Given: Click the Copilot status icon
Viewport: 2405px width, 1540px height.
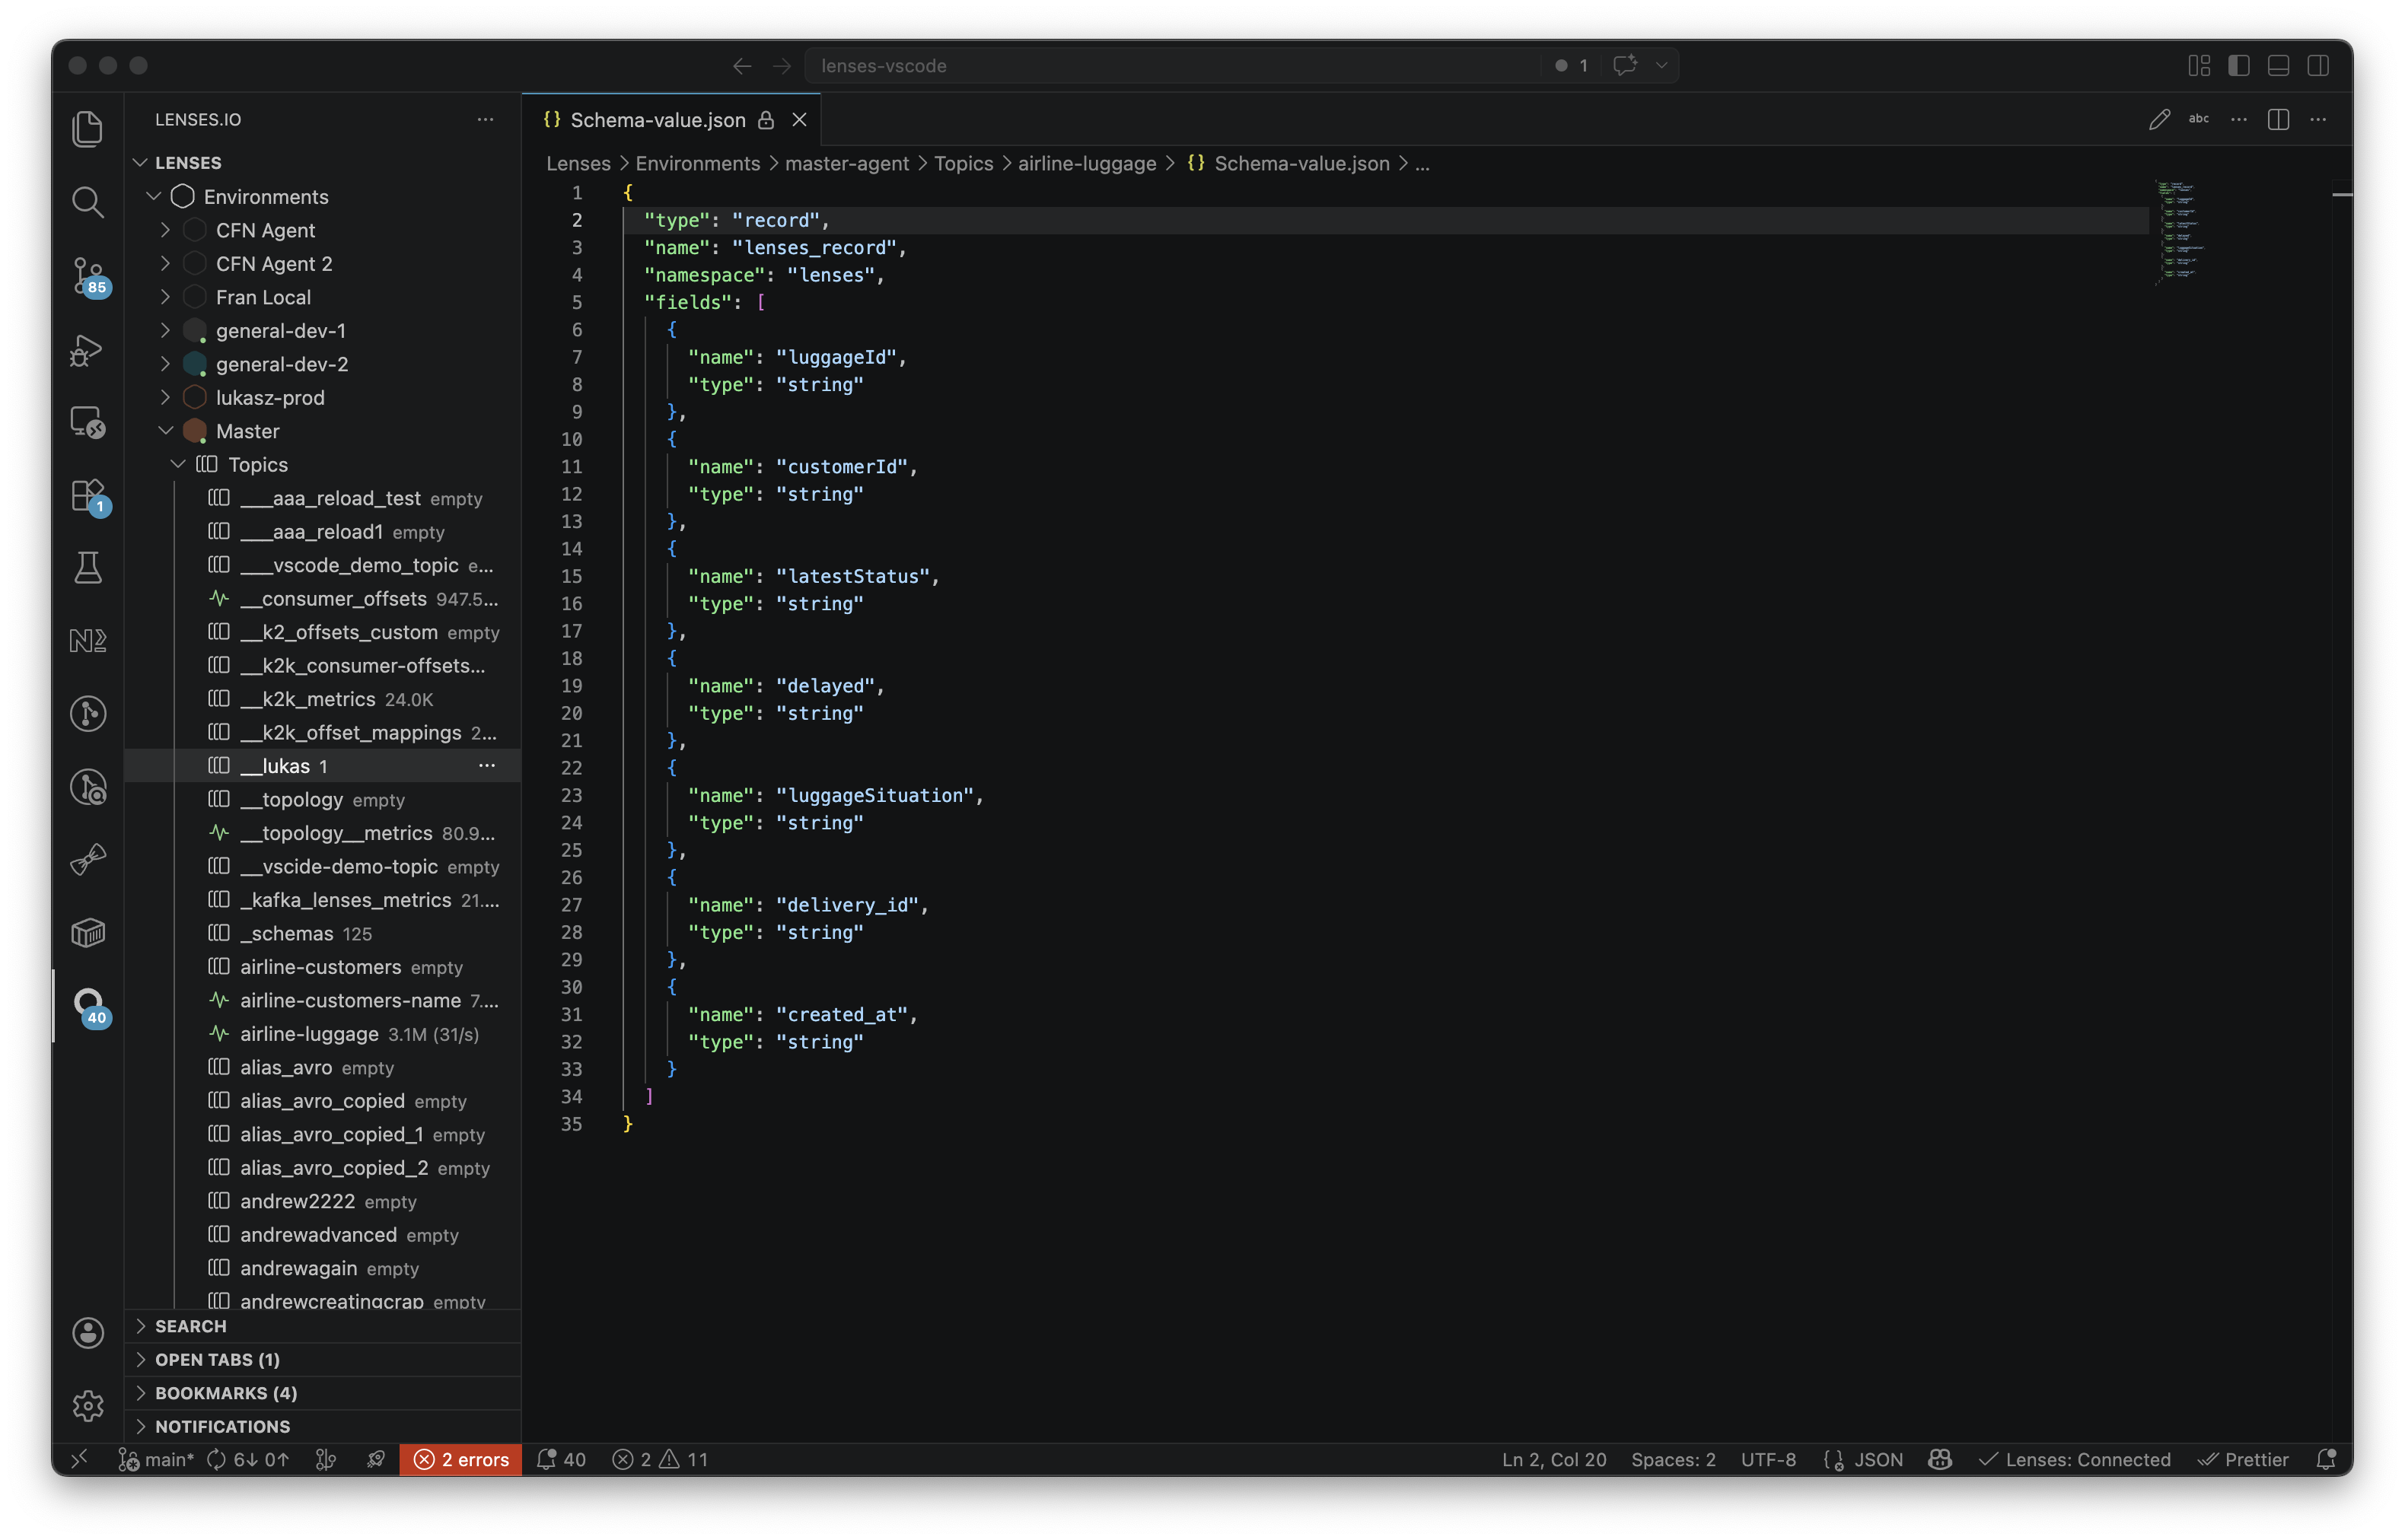Looking at the screenshot, I should tap(1940, 1459).
